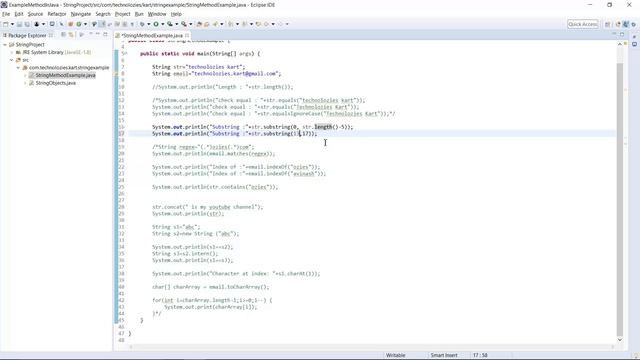Open the Window menu
640x360 pixels.
click(x=157, y=14)
